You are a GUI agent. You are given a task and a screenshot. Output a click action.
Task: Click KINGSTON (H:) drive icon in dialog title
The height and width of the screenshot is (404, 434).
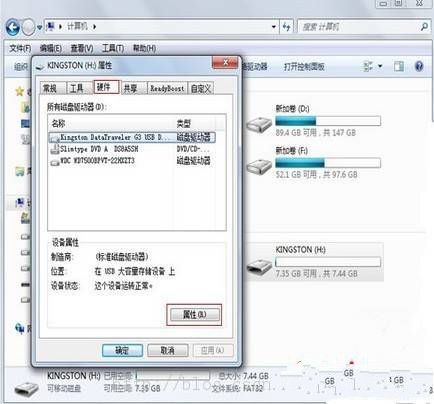(x=40, y=66)
